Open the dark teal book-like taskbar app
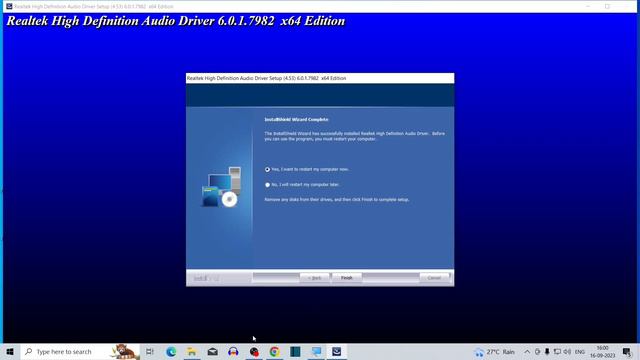This screenshot has height=360, width=640. tap(295, 351)
